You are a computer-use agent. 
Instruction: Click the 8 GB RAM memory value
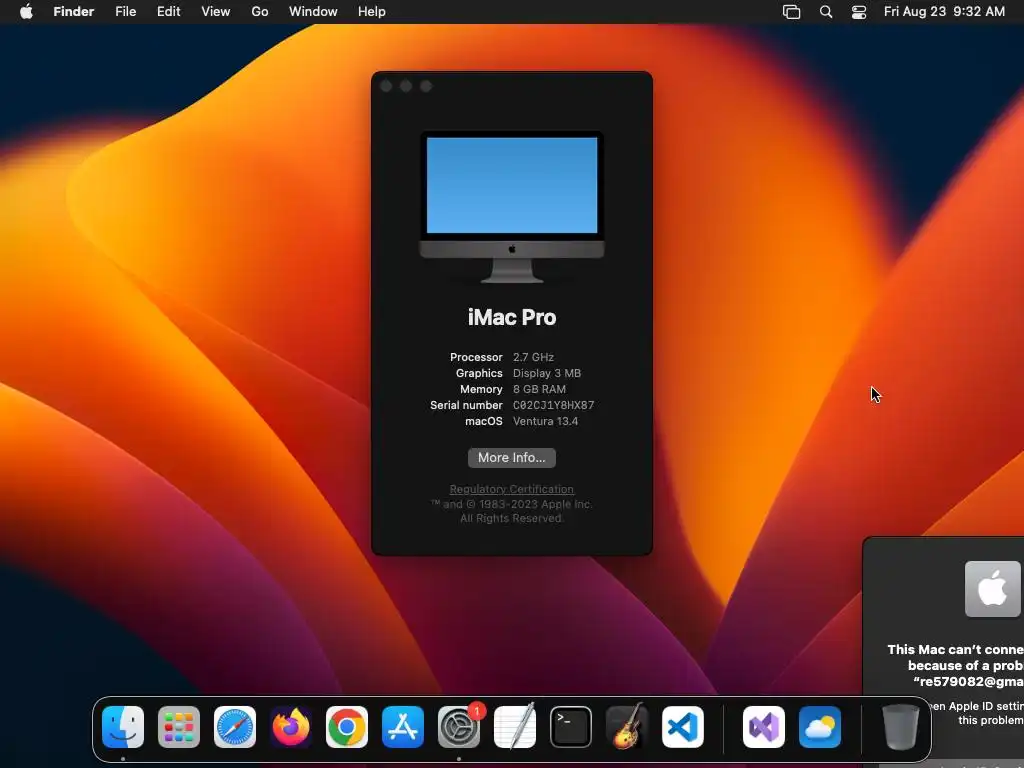pos(539,389)
